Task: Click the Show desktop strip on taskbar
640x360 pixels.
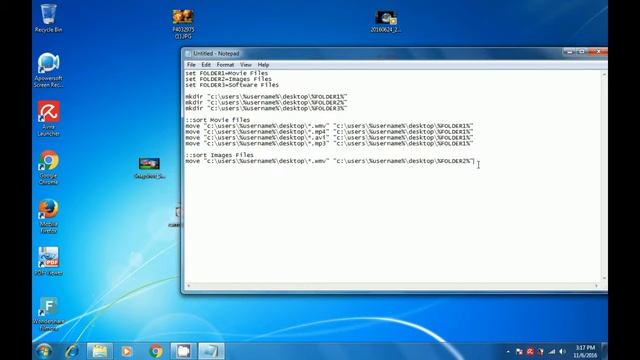Action: coord(605,351)
